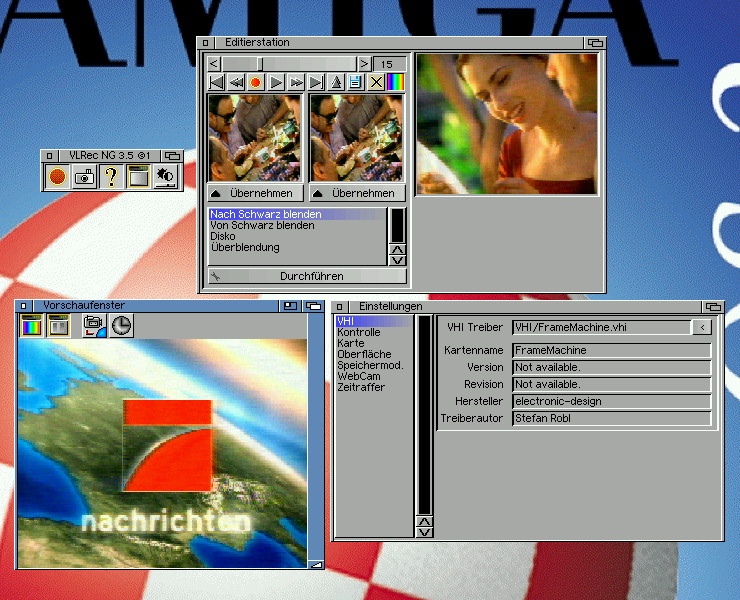Click the camera snapshot icon in VLRec toolbar
This screenshot has height=600, width=740.
[84, 177]
